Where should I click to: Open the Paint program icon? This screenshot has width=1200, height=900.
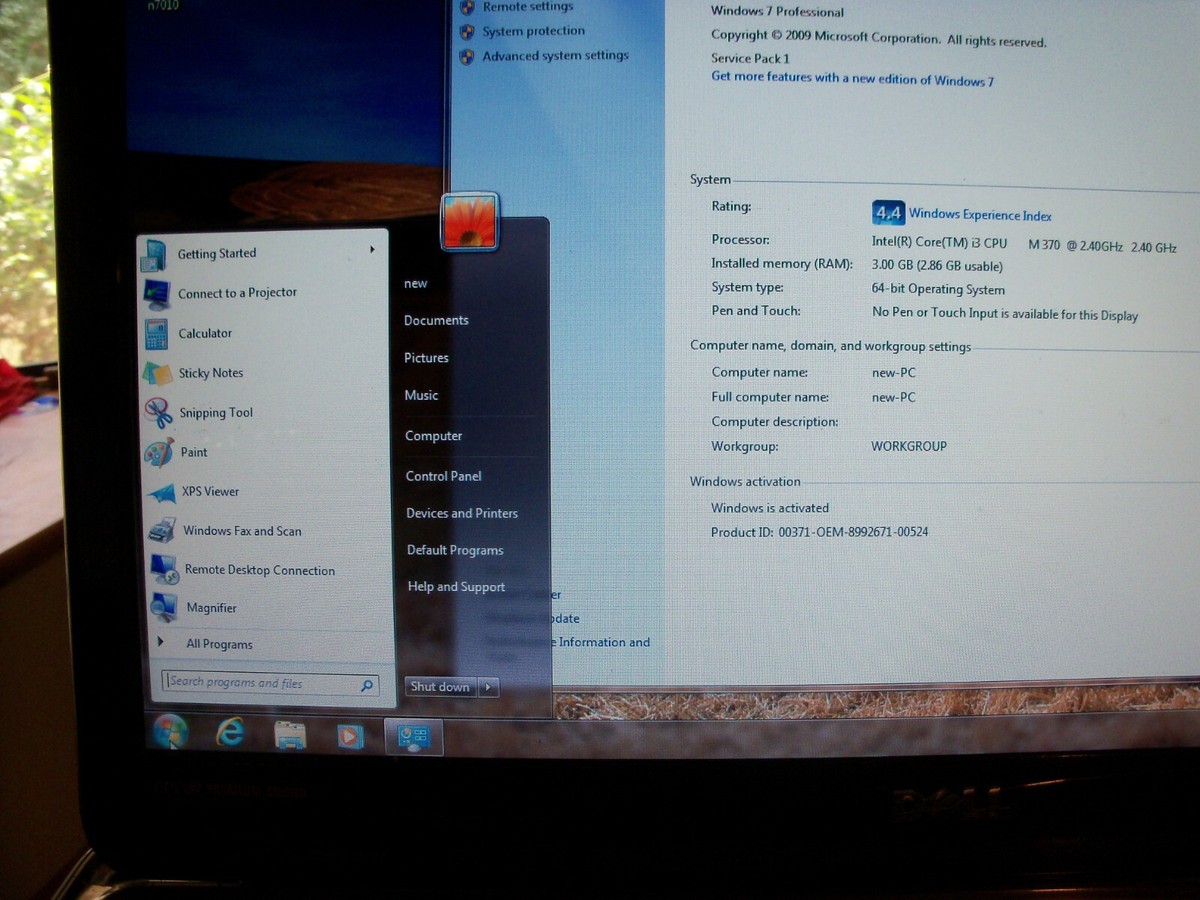tap(159, 452)
